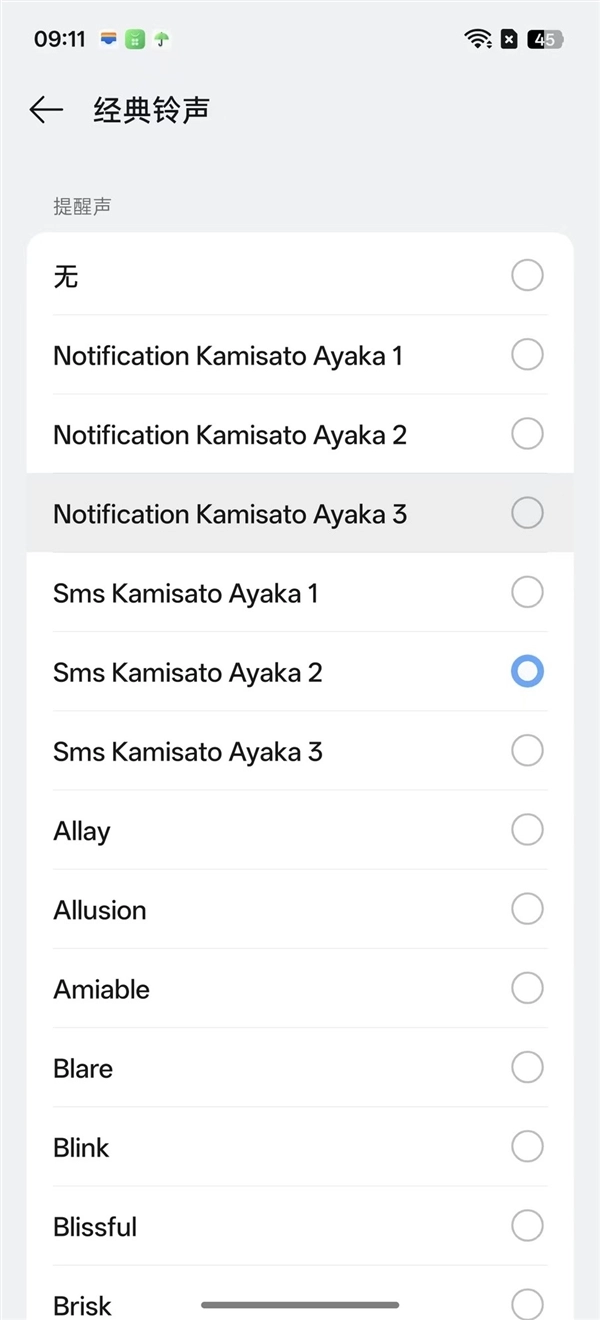This screenshot has height=1320, width=600.
Task: Choose Sms Kamisato Ayaka 1 sound
Action: pos(186,593)
